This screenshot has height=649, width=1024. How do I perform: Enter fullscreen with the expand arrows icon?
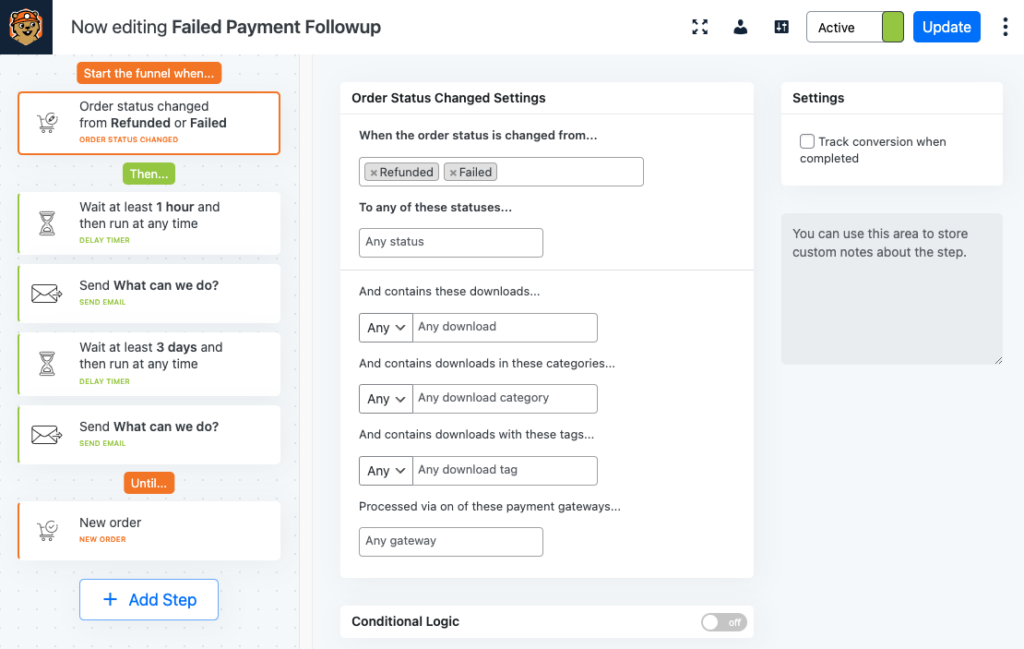click(x=700, y=27)
